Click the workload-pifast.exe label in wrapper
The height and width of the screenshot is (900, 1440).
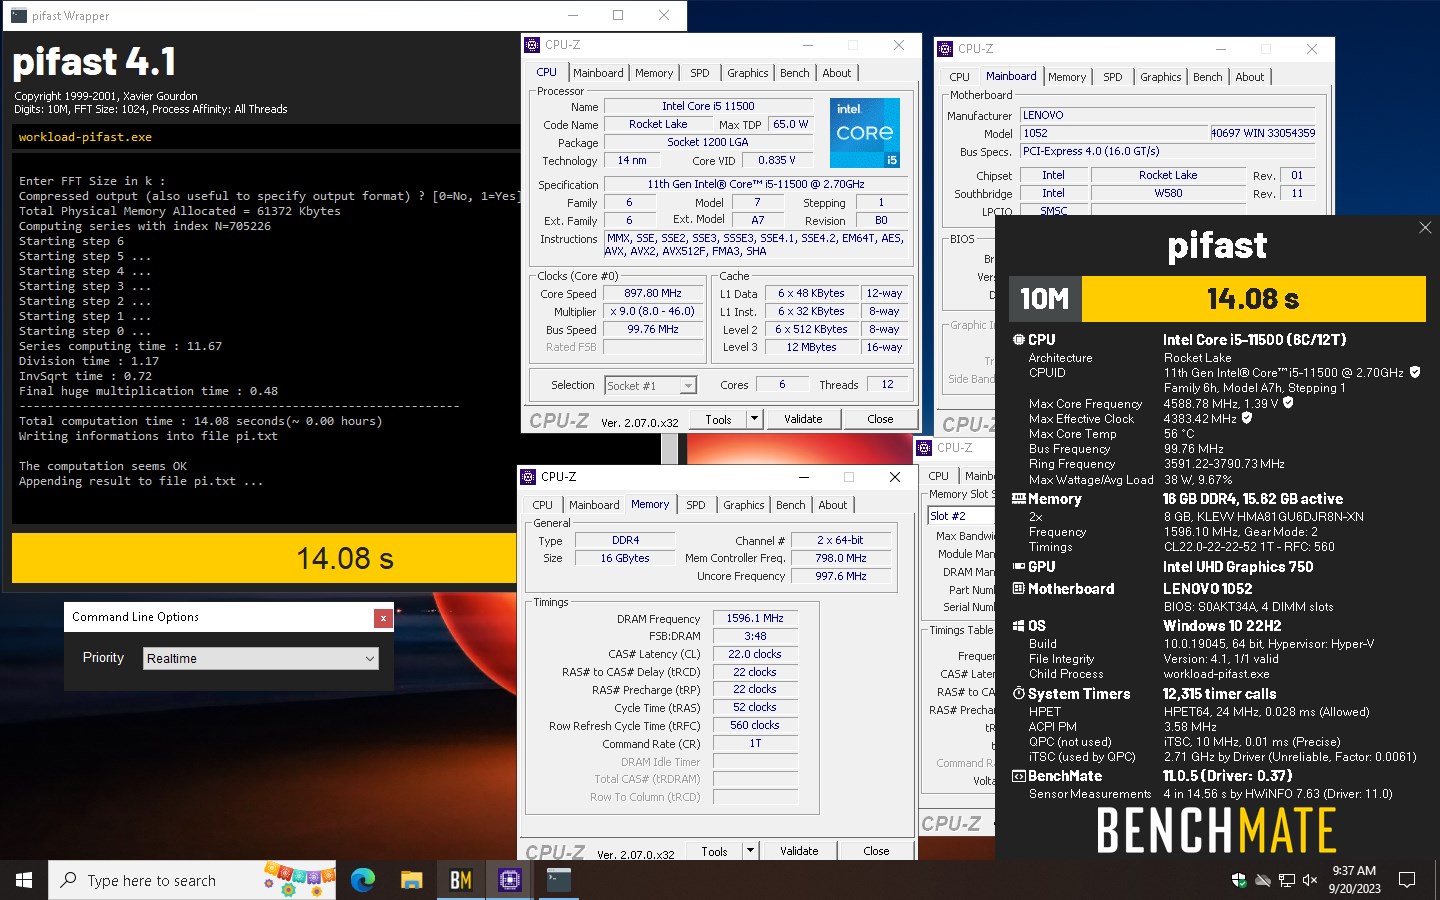coord(85,137)
